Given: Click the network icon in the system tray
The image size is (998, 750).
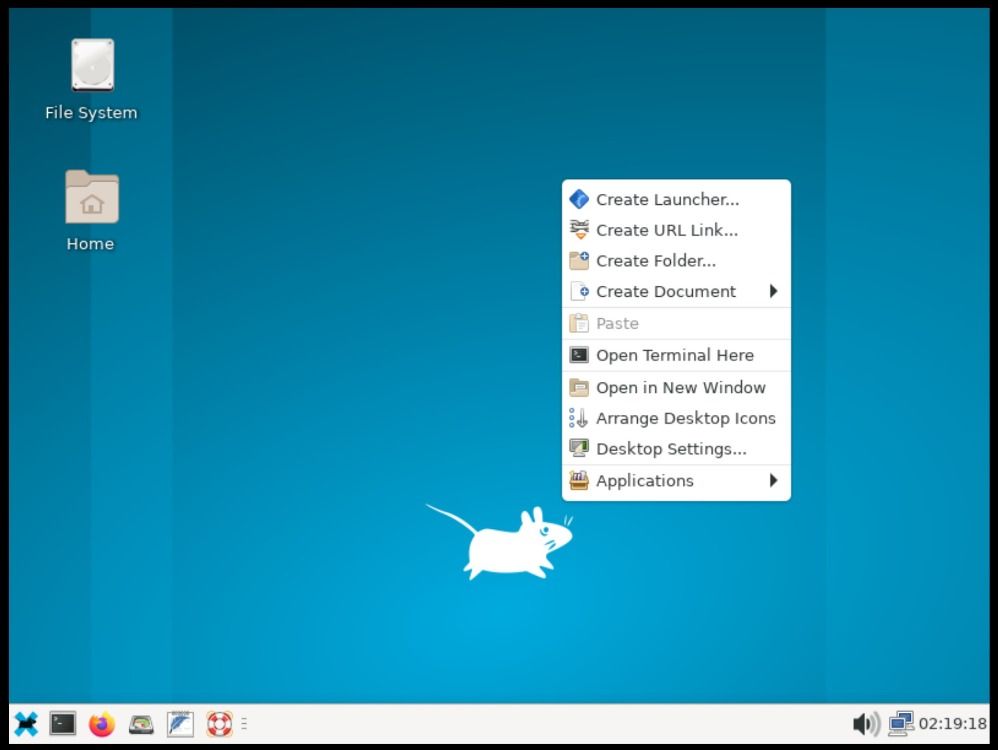Looking at the screenshot, I should pyautogui.click(x=901, y=723).
